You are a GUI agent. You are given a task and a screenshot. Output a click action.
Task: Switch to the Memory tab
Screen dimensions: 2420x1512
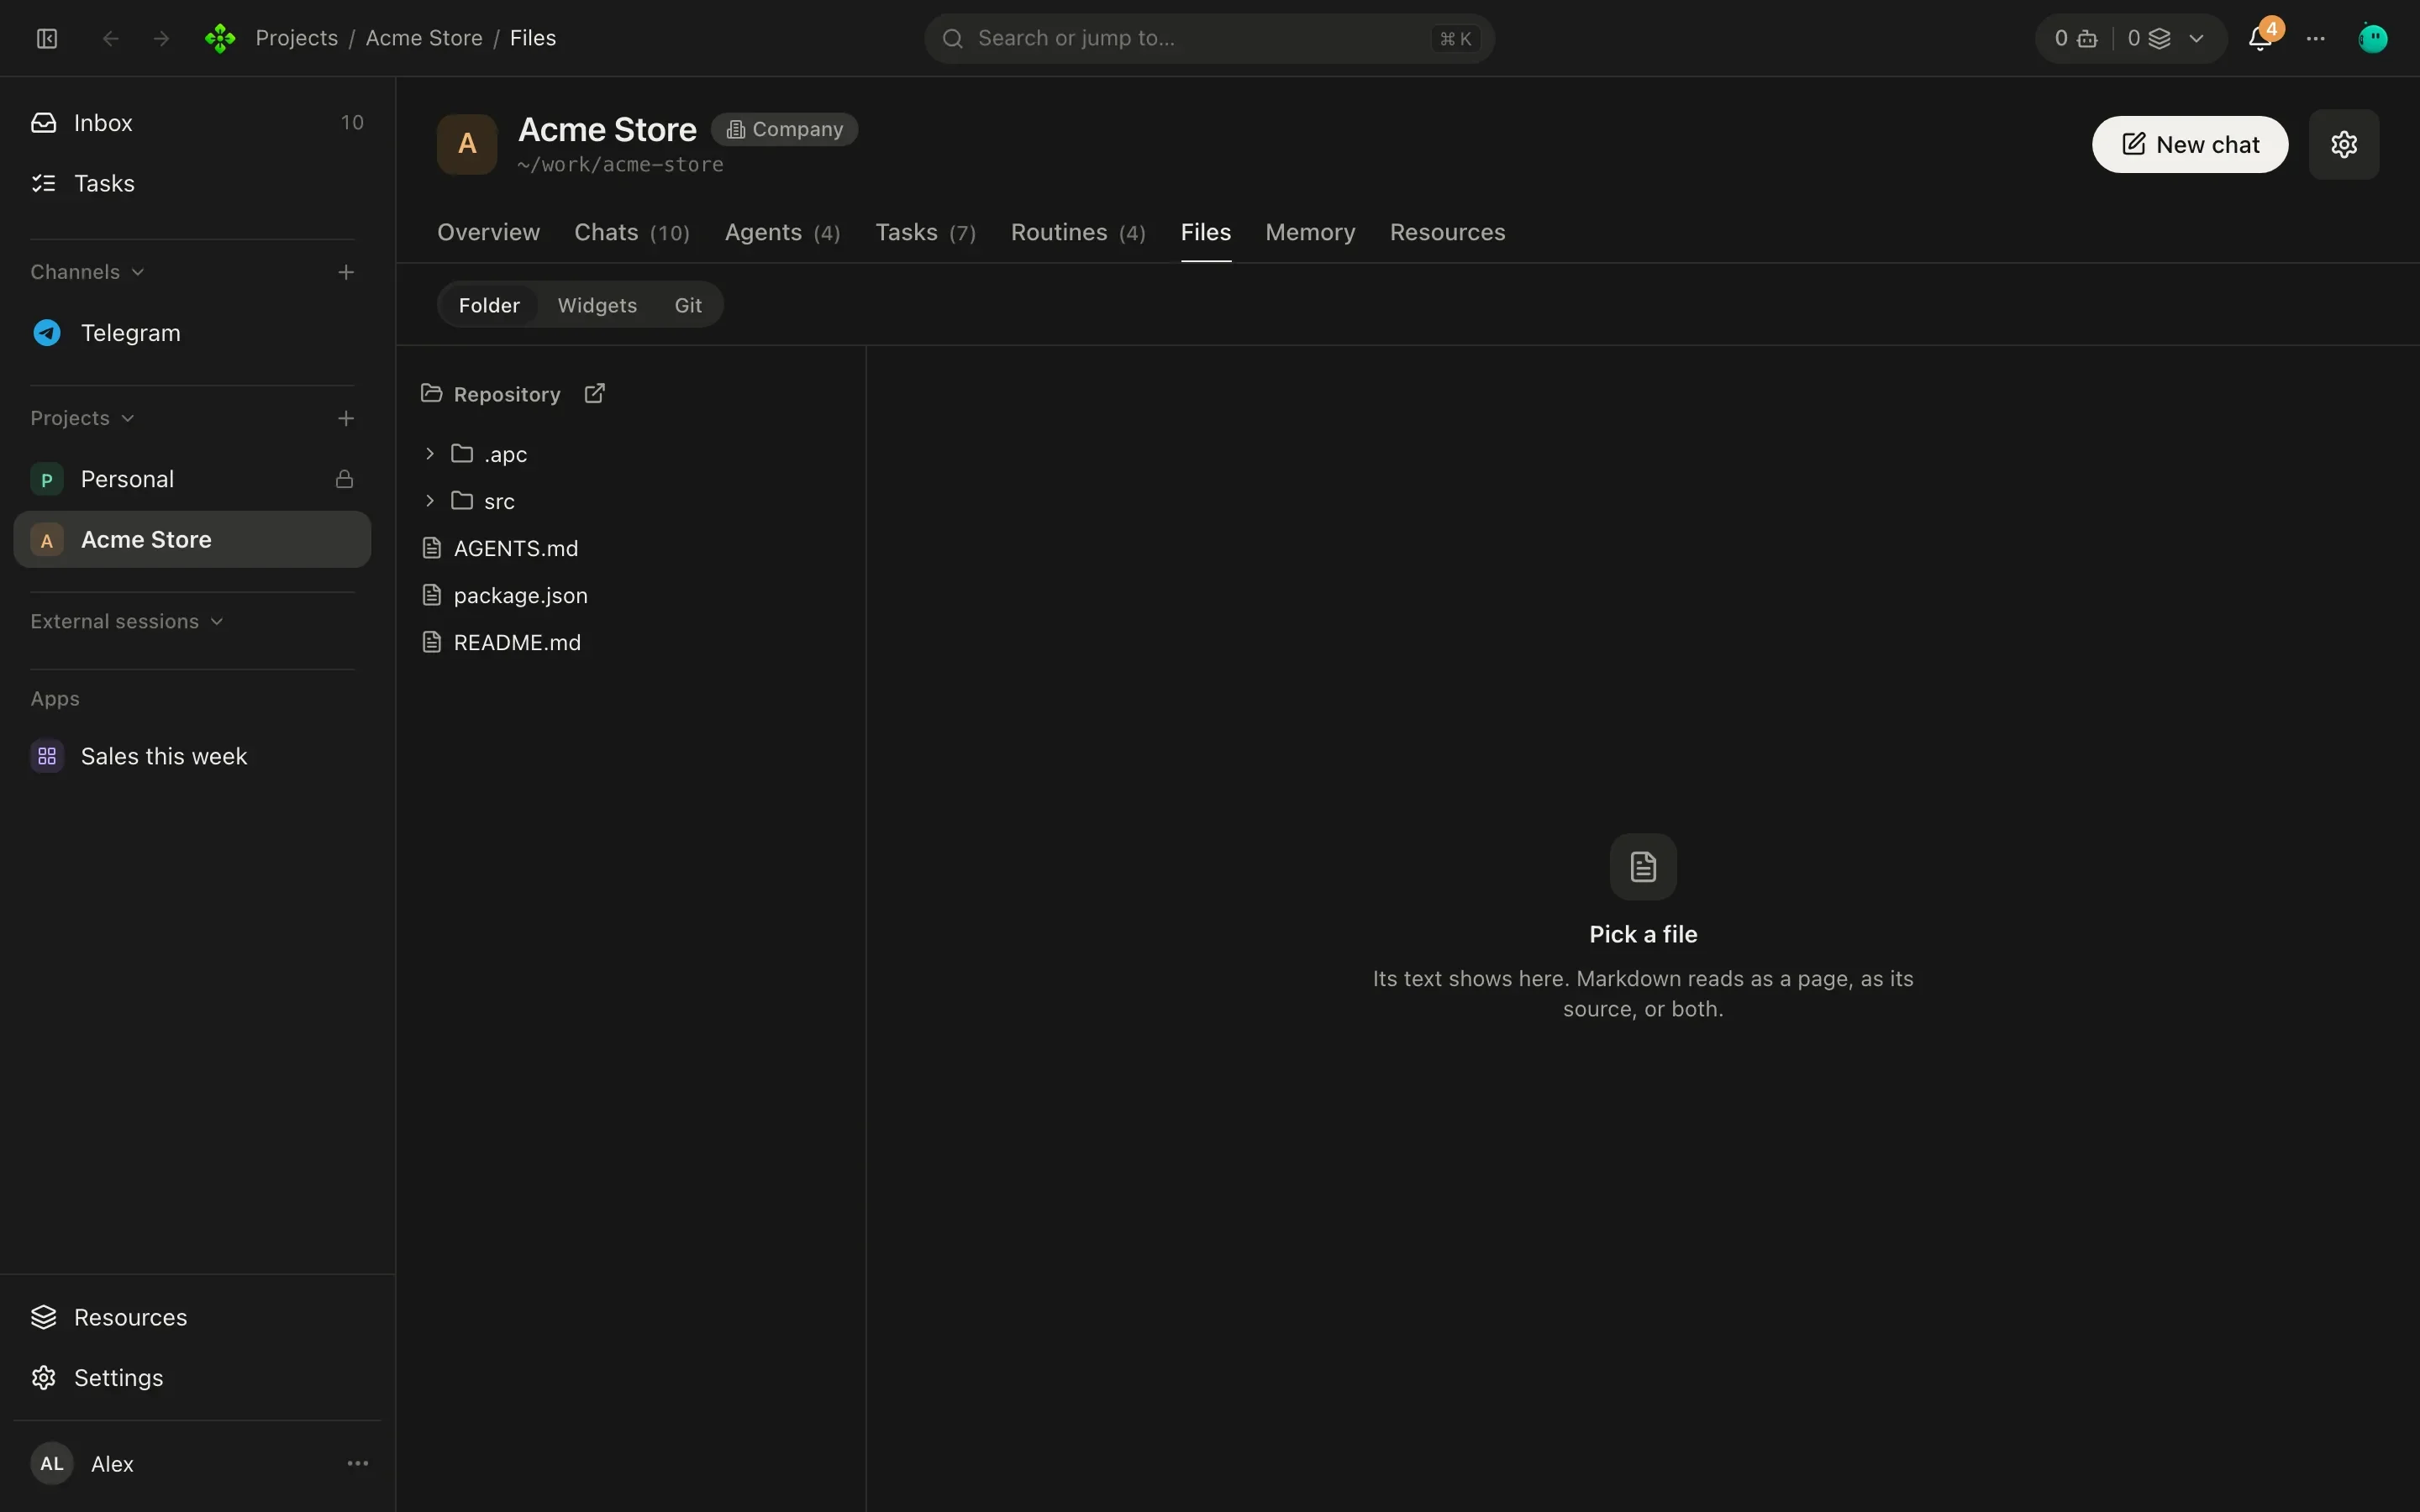tap(1310, 232)
